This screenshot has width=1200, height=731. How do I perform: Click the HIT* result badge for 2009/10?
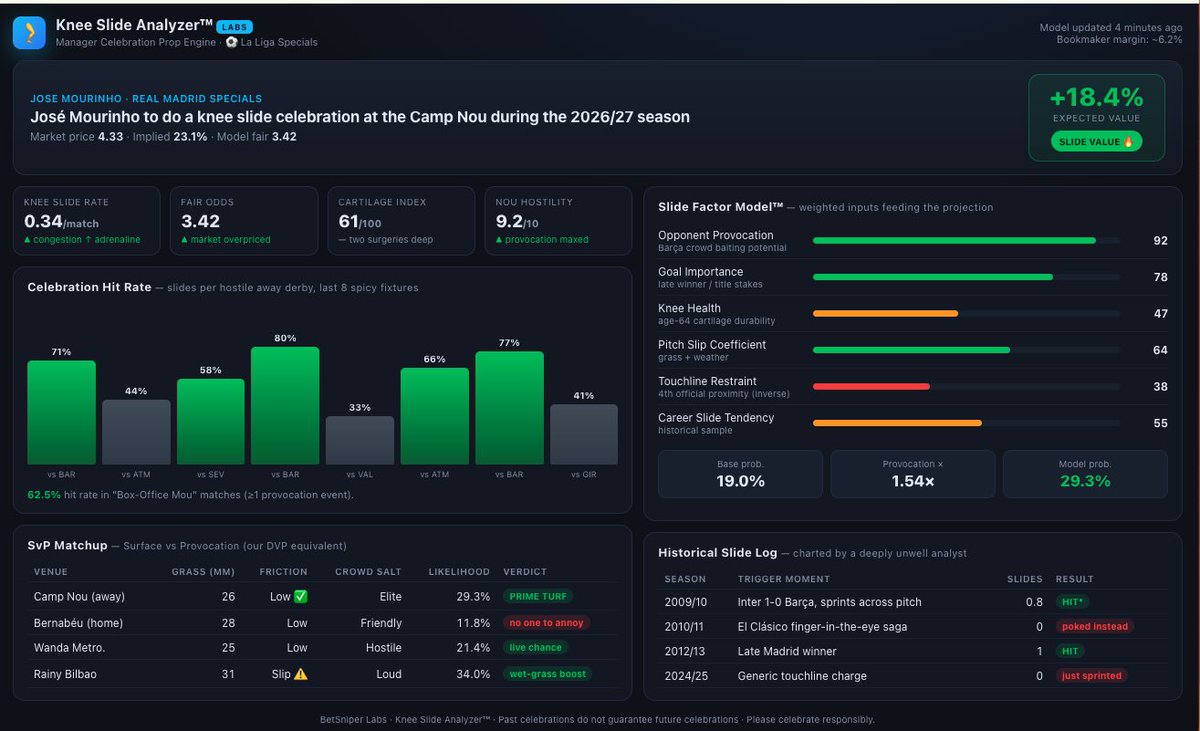coord(1071,602)
